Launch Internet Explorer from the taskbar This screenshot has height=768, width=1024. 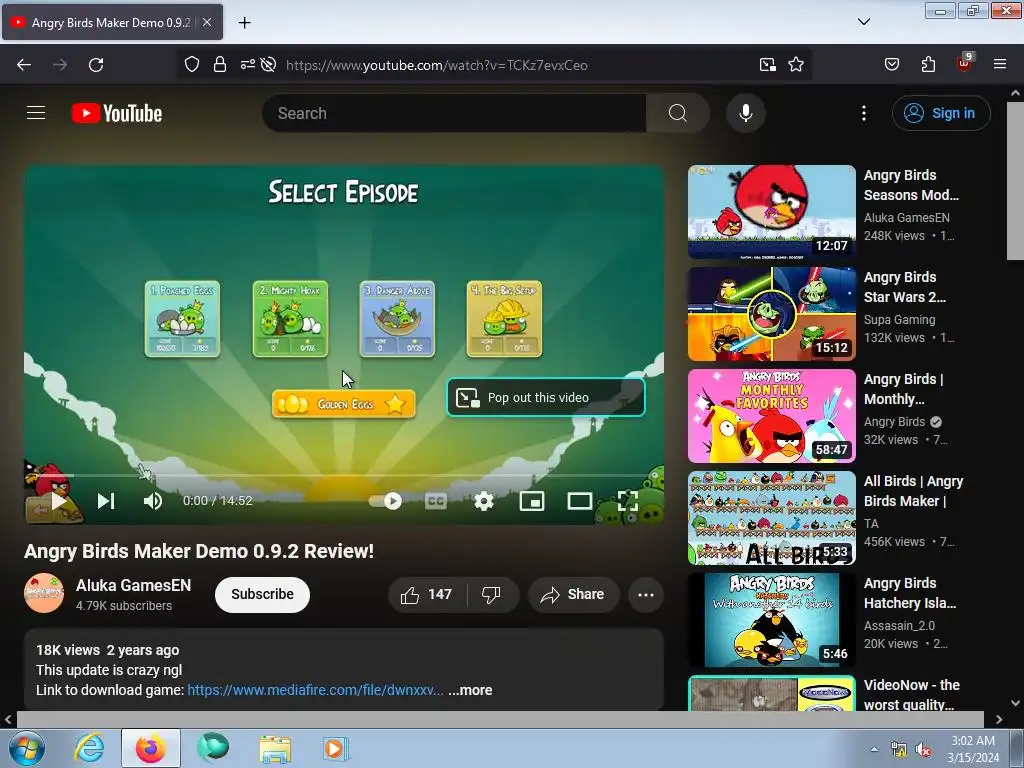pos(89,748)
